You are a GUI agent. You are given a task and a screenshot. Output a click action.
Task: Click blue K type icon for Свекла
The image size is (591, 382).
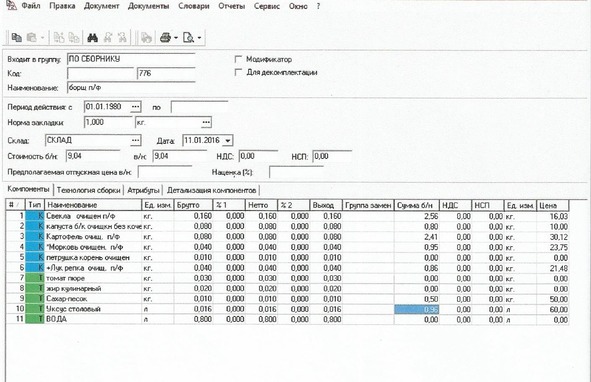(35, 216)
